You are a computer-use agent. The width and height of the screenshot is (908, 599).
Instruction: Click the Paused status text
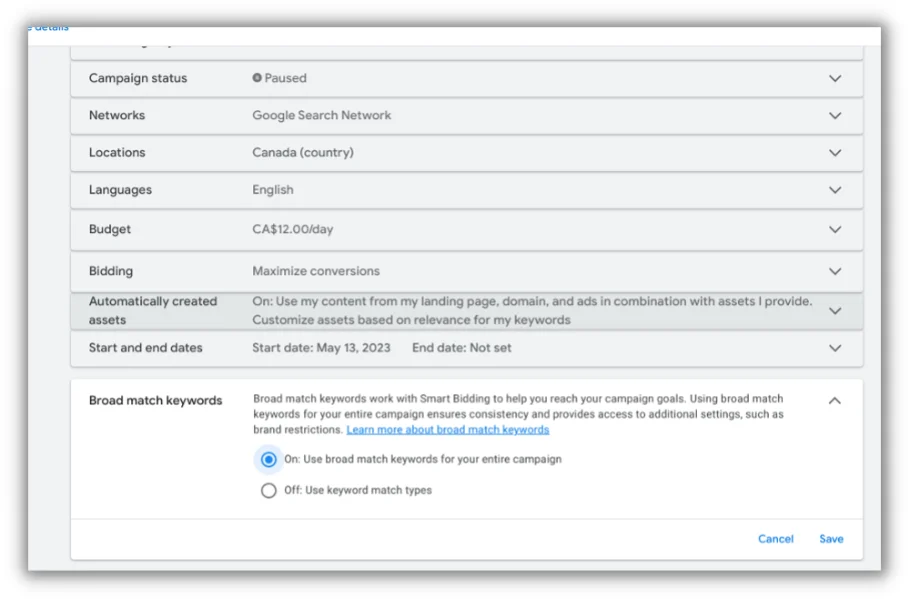point(285,78)
